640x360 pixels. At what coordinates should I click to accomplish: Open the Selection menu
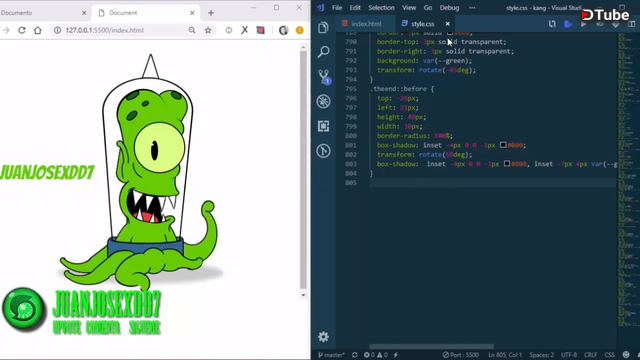click(x=381, y=8)
